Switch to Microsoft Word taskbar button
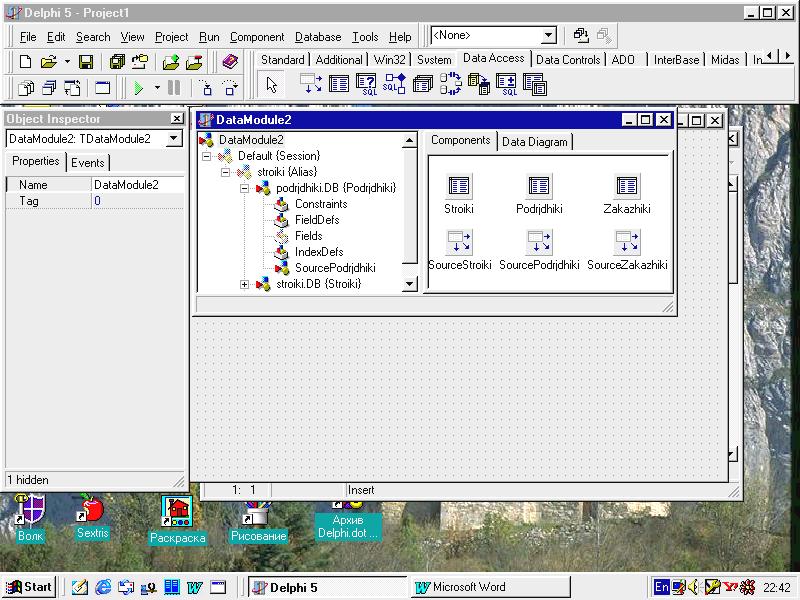Image resolution: width=800 pixels, height=600 pixels. click(x=490, y=587)
